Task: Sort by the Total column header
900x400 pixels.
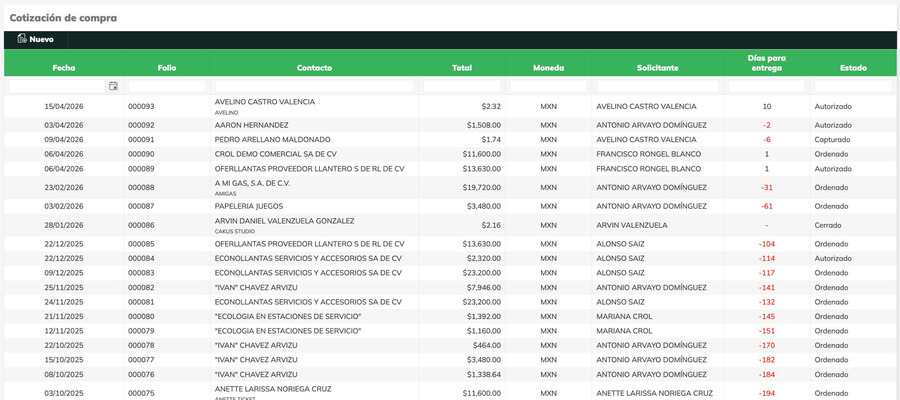Action: point(462,68)
